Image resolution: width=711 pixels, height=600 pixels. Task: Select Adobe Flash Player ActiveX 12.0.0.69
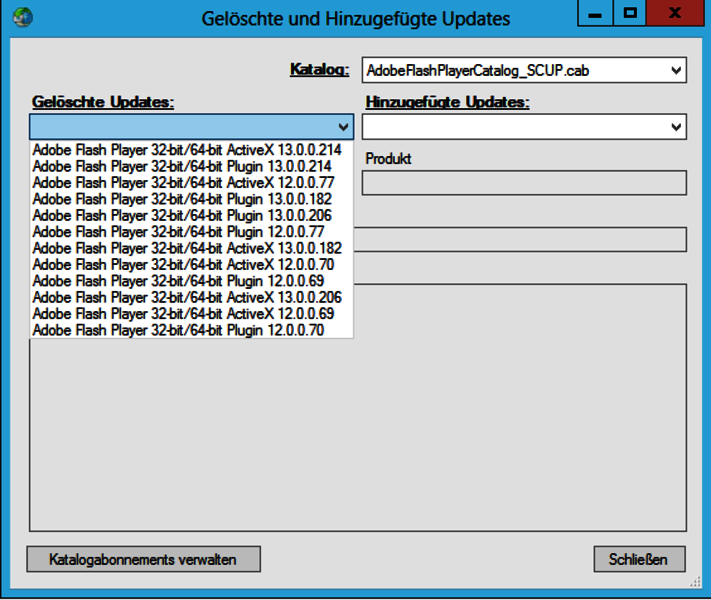coord(191,313)
